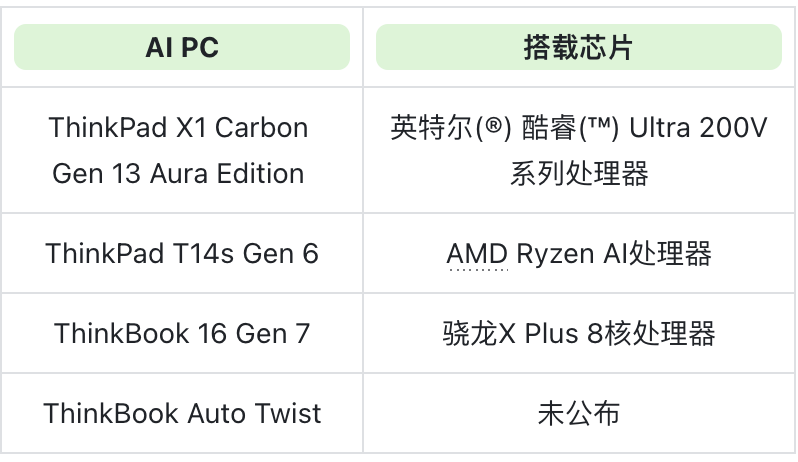
Task: Click the word ThinkBook in the 16 Gen 7 row
Action: [x=122, y=334]
